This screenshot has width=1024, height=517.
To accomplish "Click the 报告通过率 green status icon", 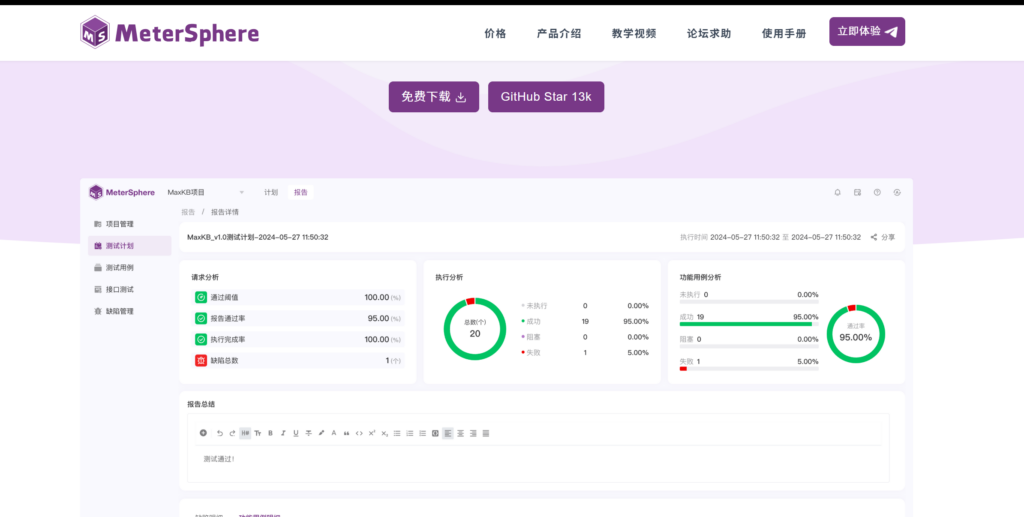I will click(x=201, y=319).
